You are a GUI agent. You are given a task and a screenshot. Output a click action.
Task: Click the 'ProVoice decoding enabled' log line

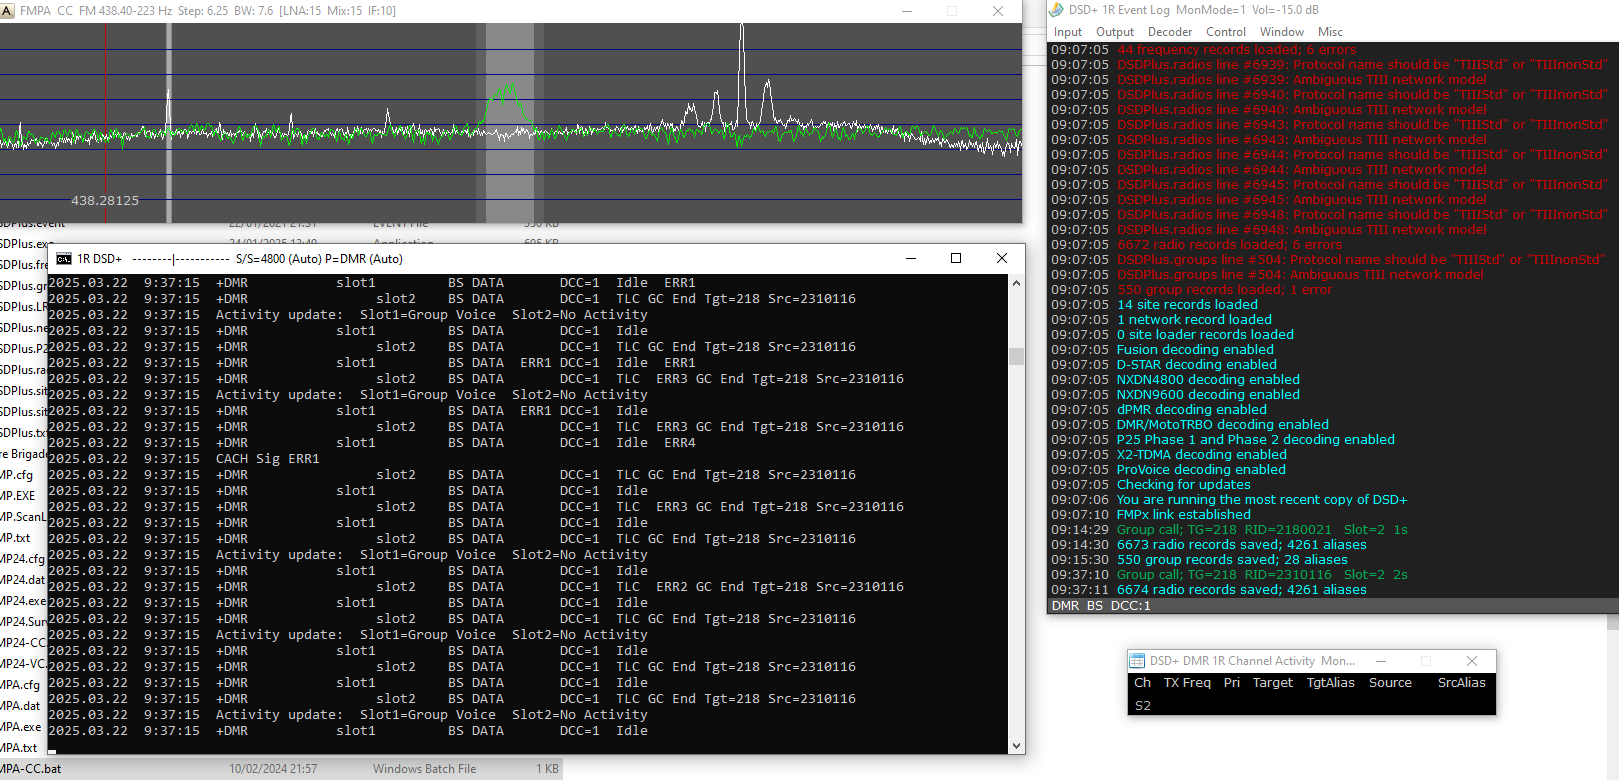coord(1202,470)
